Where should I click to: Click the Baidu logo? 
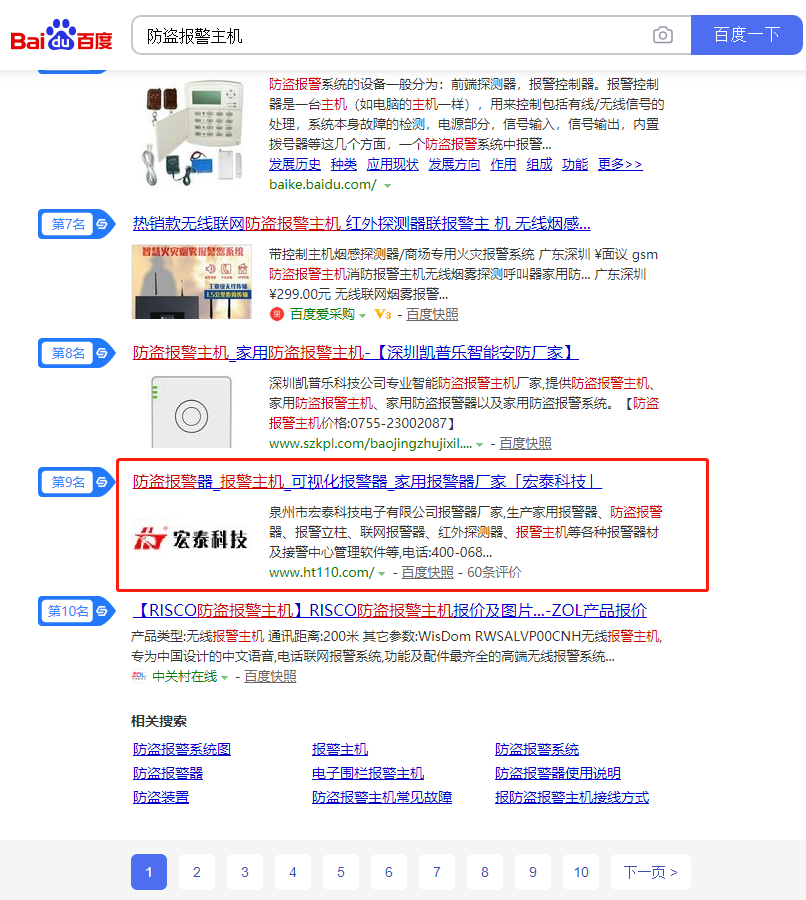tap(61, 36)
